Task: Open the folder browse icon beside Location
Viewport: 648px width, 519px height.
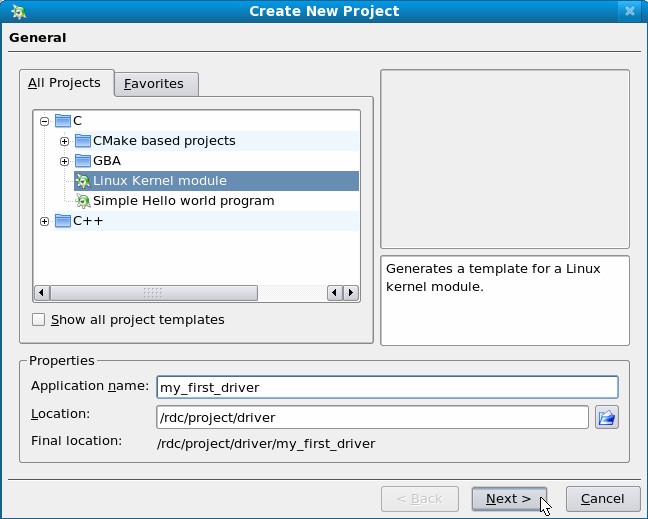Action: tap(606, 417)
